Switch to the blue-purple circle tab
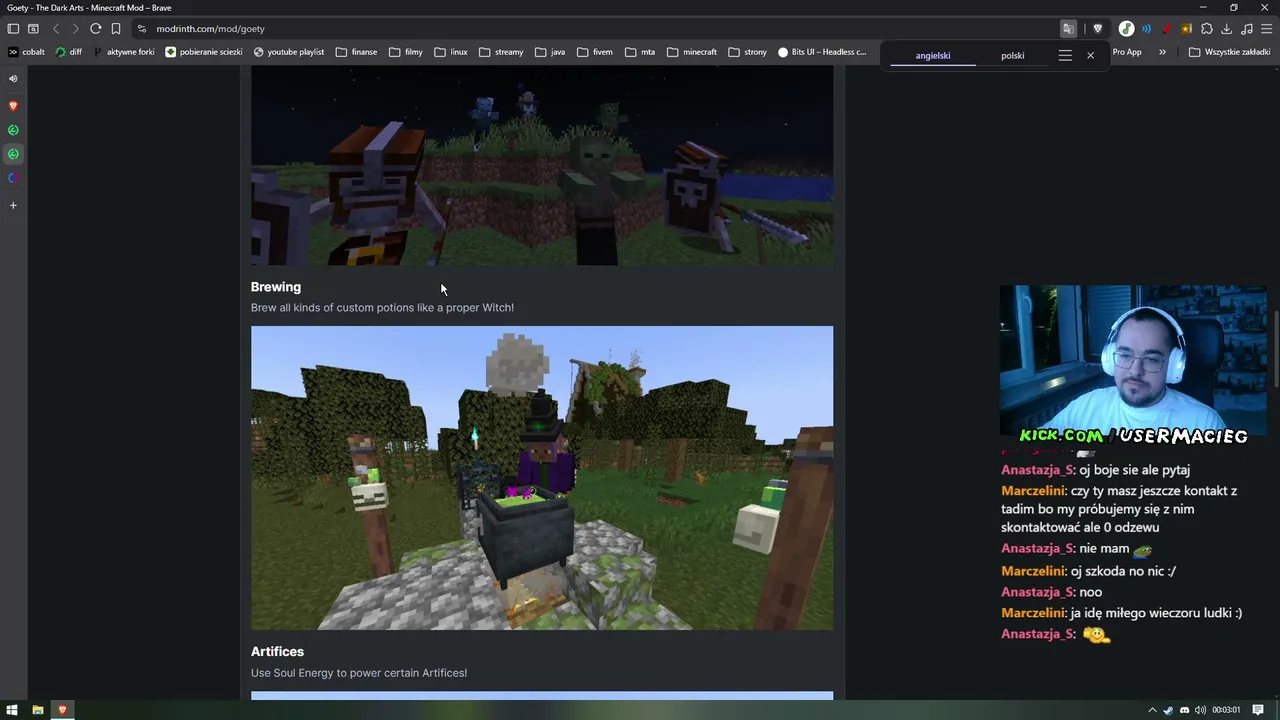1280x720 pixels. [x=13, y=178]
